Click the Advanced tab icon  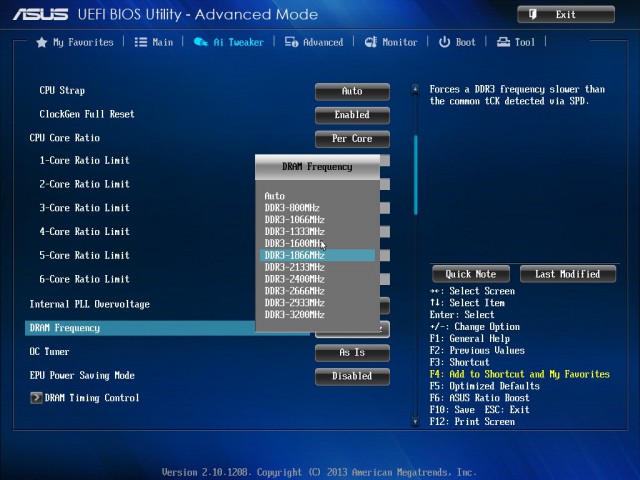click(291, 42)
